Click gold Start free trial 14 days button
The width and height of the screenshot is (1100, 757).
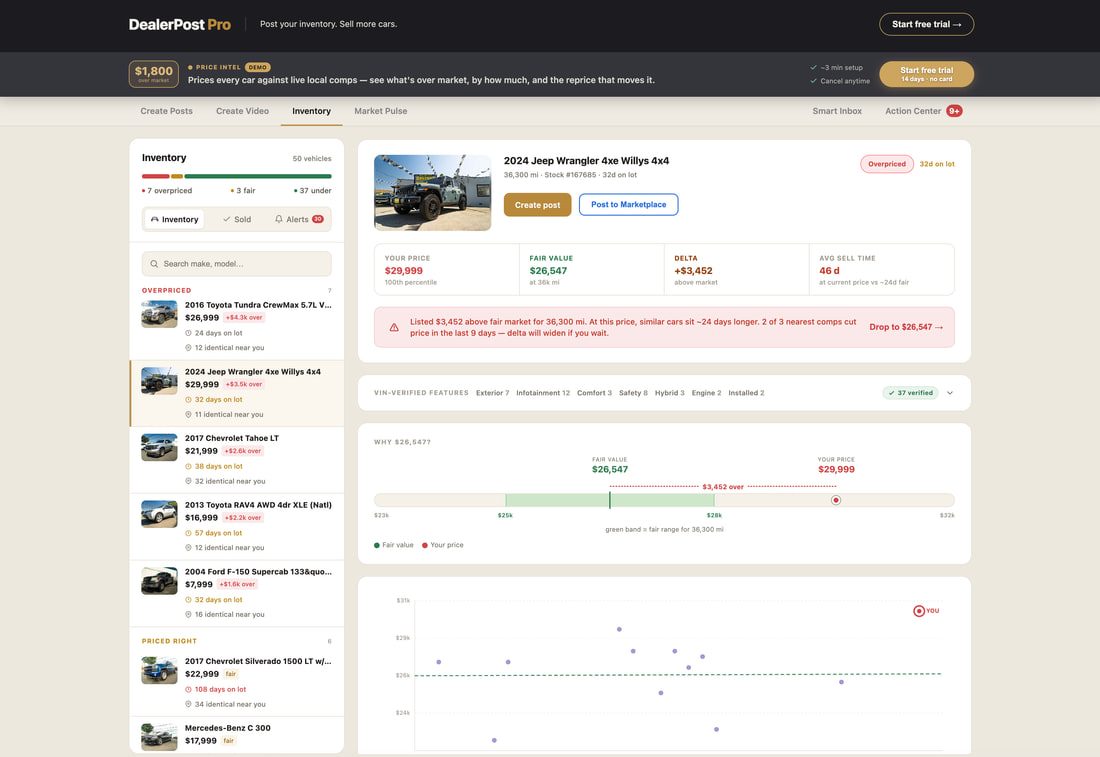(926, 74)
